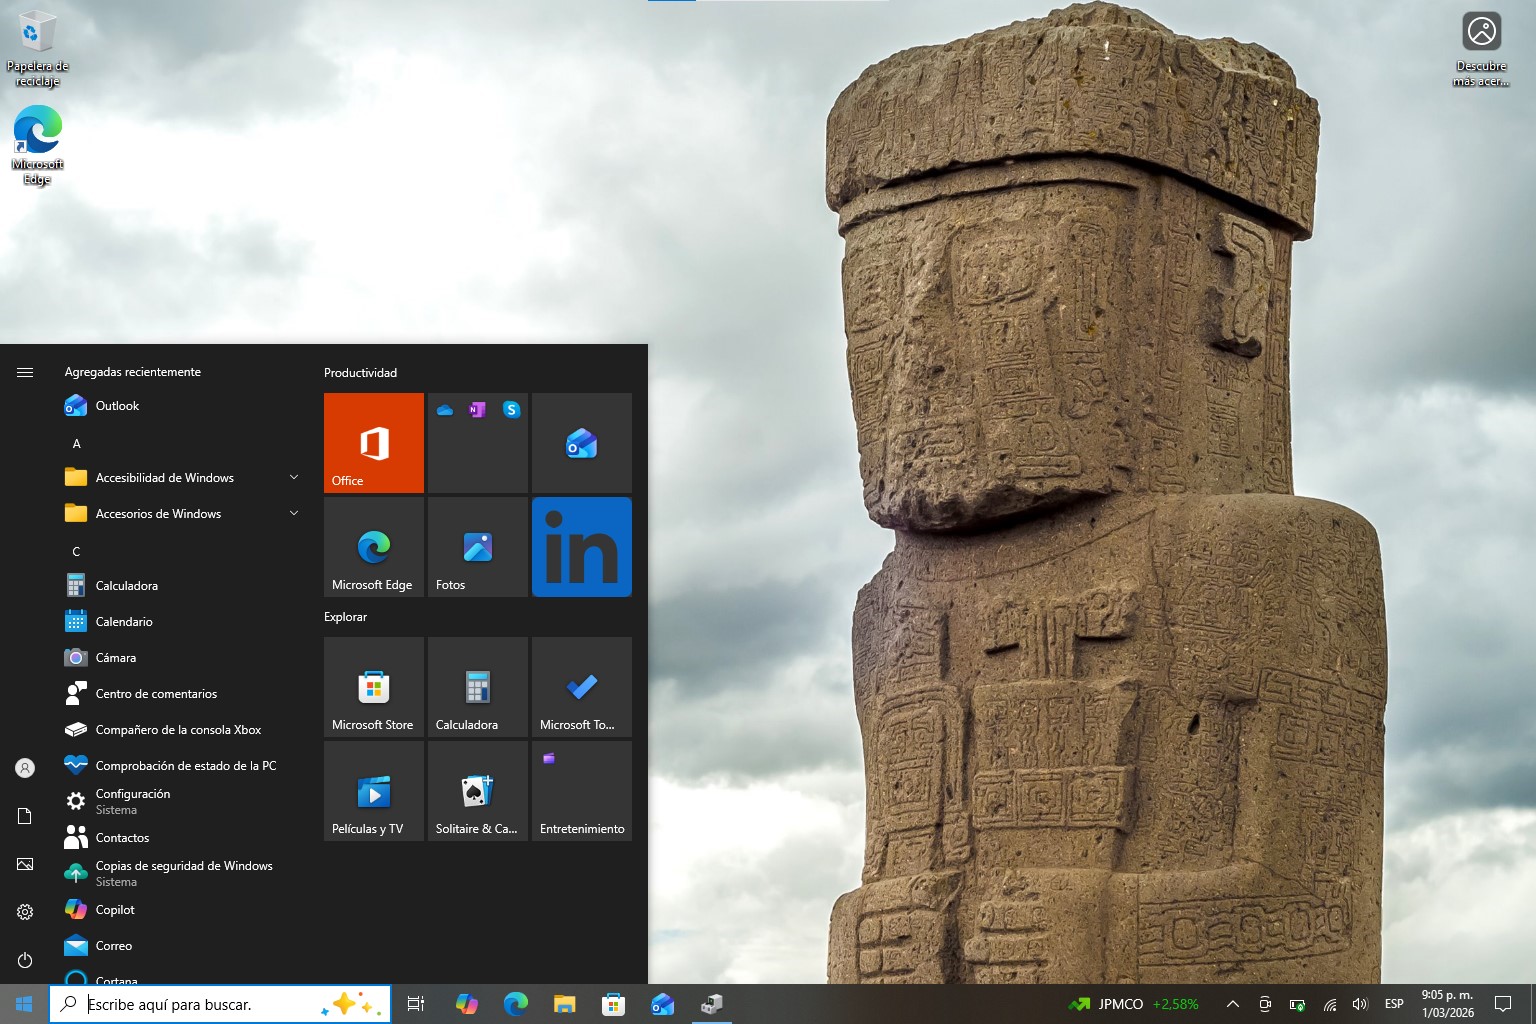This screenshot has height=1024, width=1536.
Task: Open the volume control in system tray
Action: [x=1359, y=1004]
